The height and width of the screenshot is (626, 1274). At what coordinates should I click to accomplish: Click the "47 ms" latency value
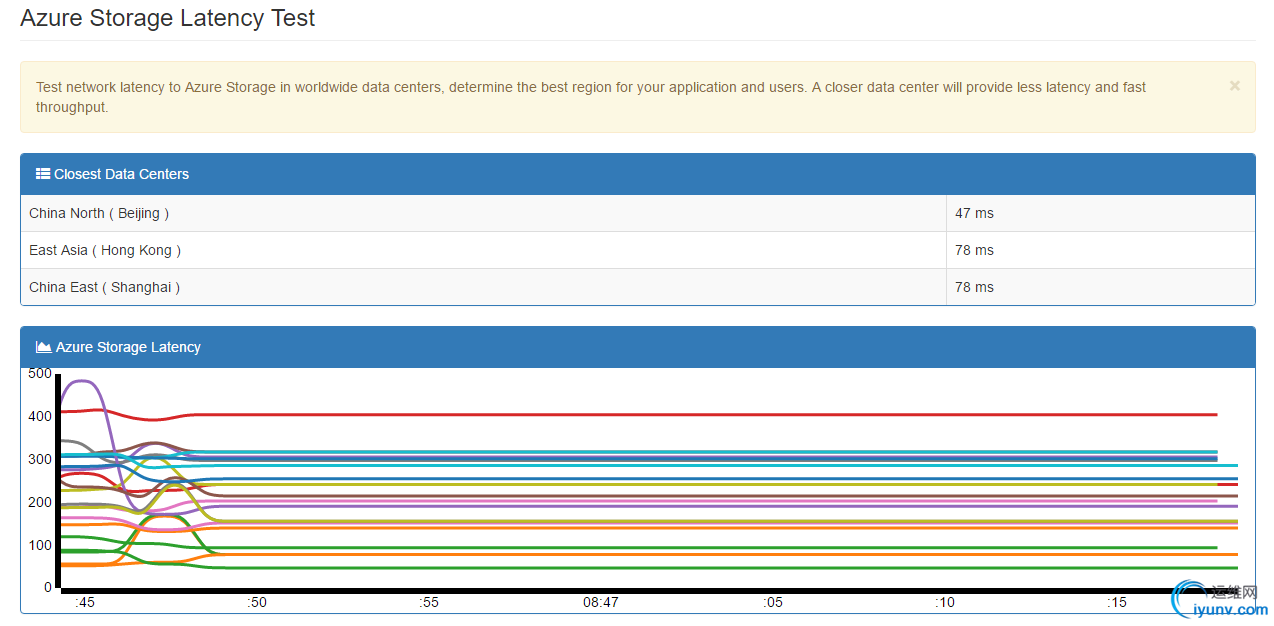coord(974,213)
